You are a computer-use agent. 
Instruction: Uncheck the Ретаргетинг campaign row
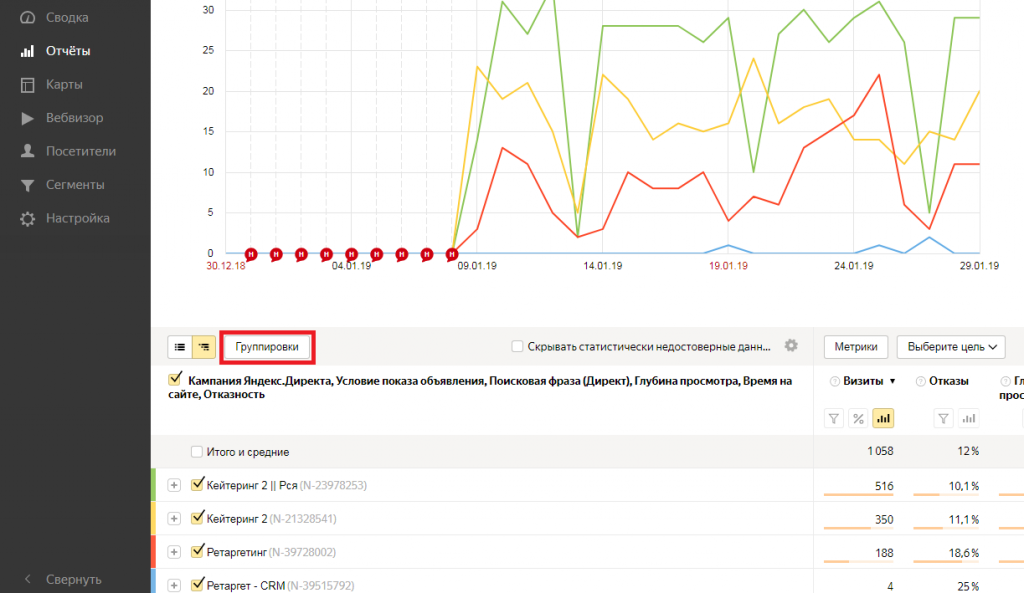pyautogui.click(x=197, y=551)
